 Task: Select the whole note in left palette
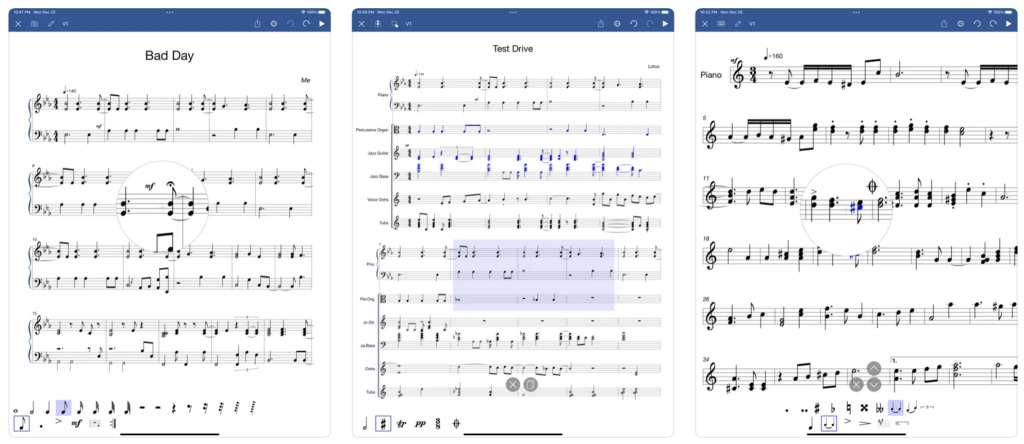(16, 408)
